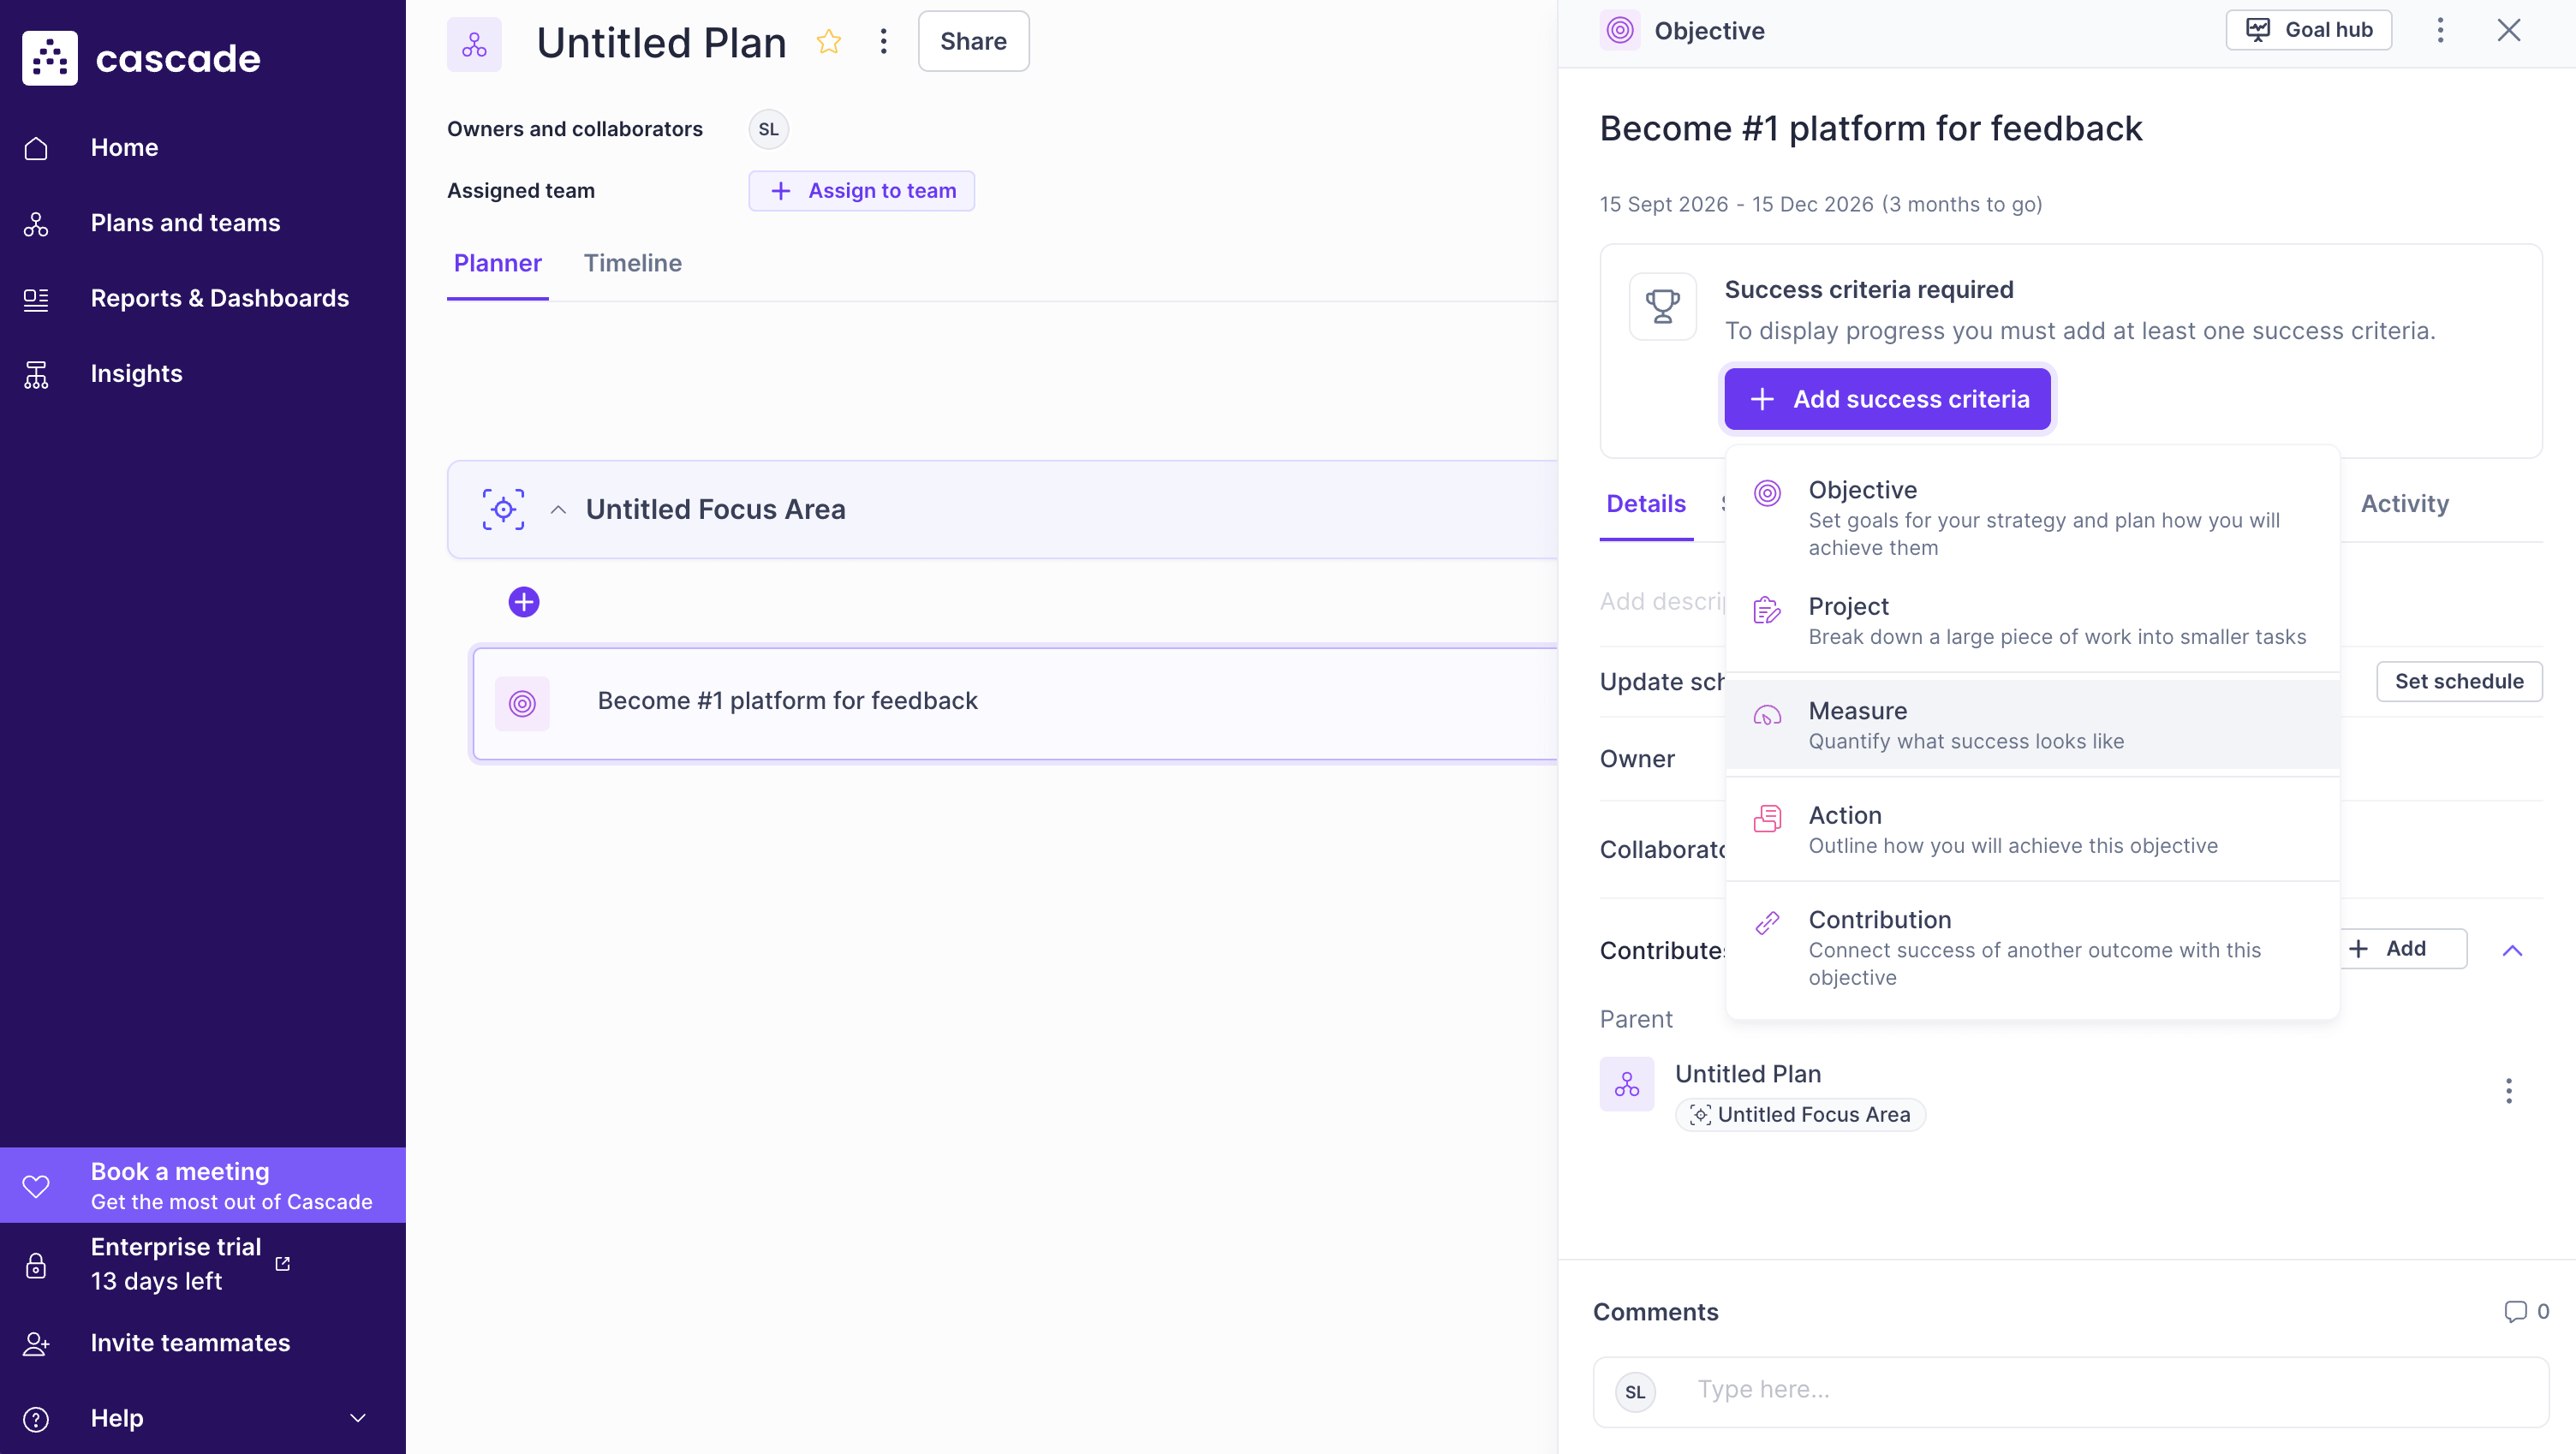This screenshot has width=2576, height=1454.
Task: Click the Untitled Focus Area tag
Action: 1799,1115
